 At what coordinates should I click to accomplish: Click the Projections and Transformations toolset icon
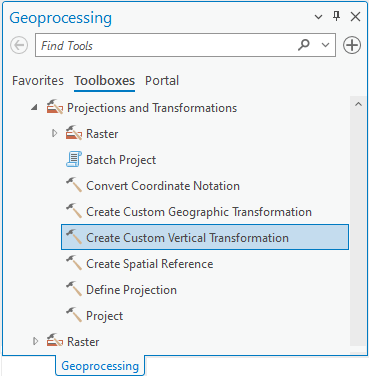tap(55, 107)
